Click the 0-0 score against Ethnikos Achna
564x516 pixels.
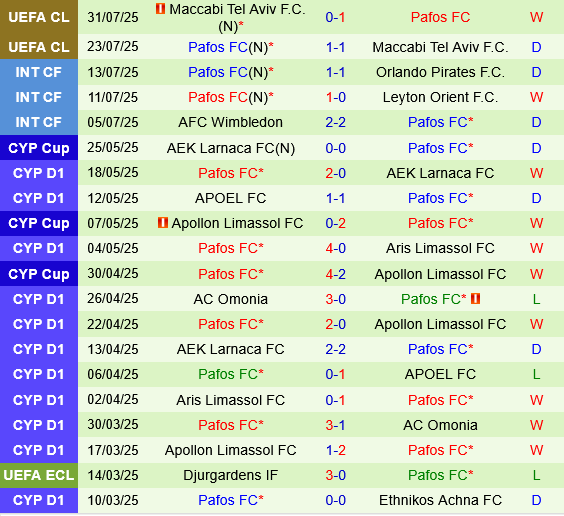335,500
